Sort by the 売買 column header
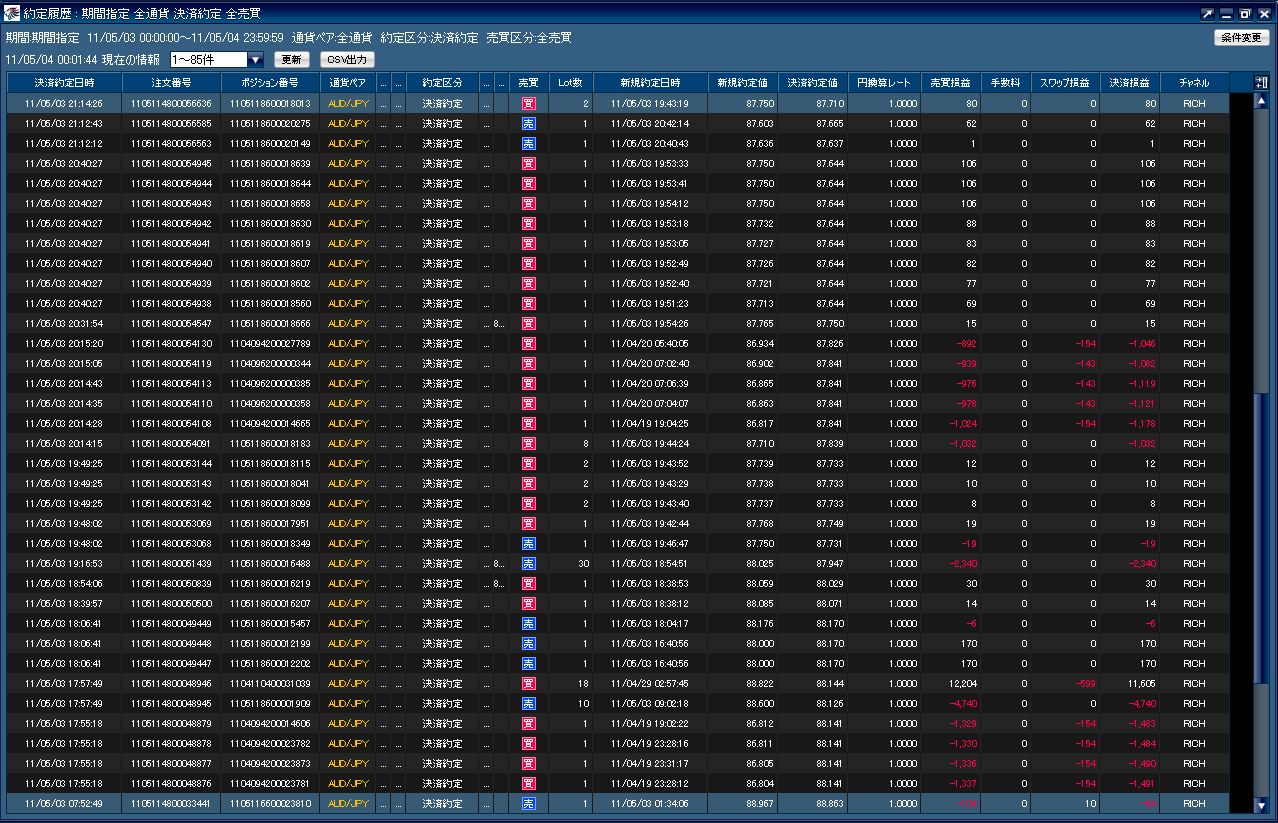Viewport: 1278px width, 823px height. tap(529, 83)
